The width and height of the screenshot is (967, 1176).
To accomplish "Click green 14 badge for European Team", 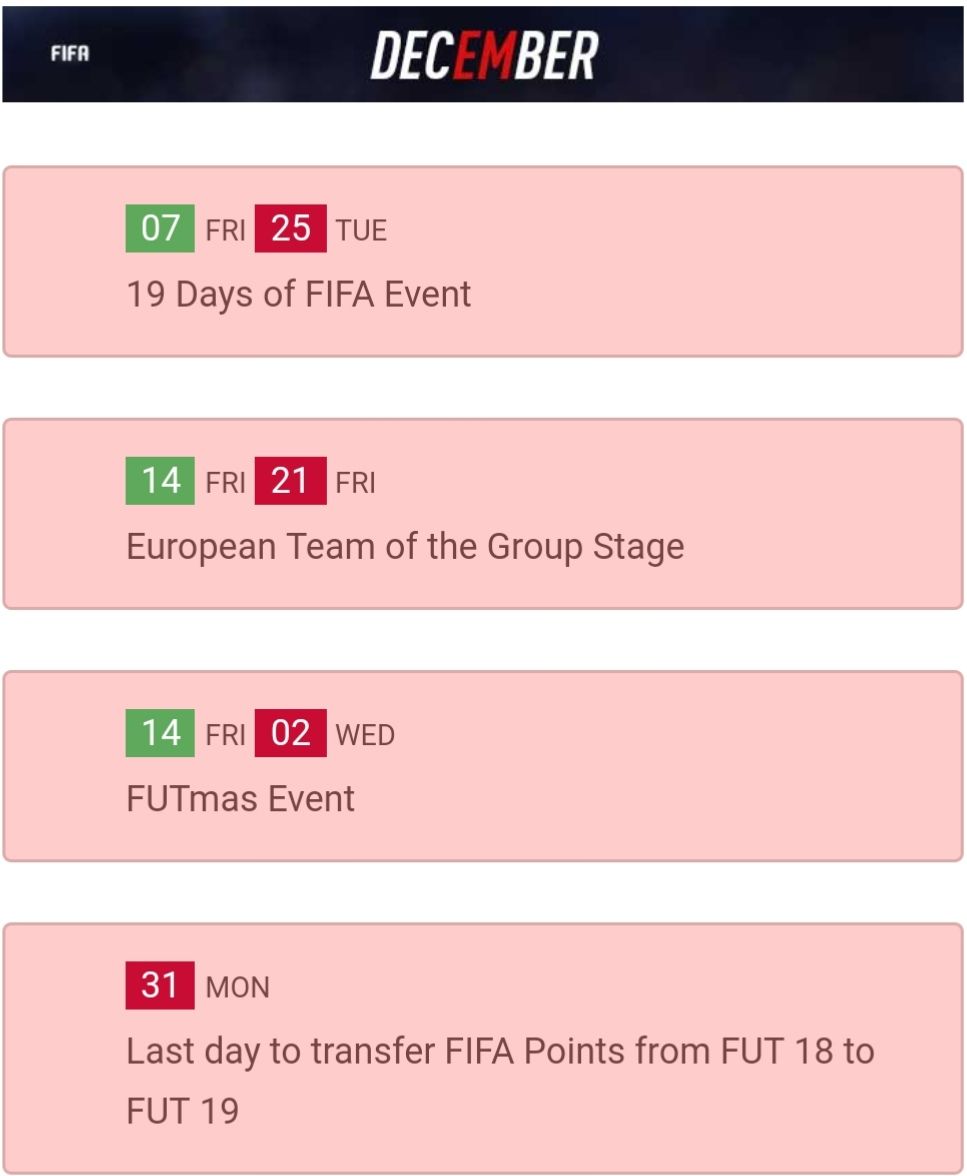I will (x=160, y=481).
